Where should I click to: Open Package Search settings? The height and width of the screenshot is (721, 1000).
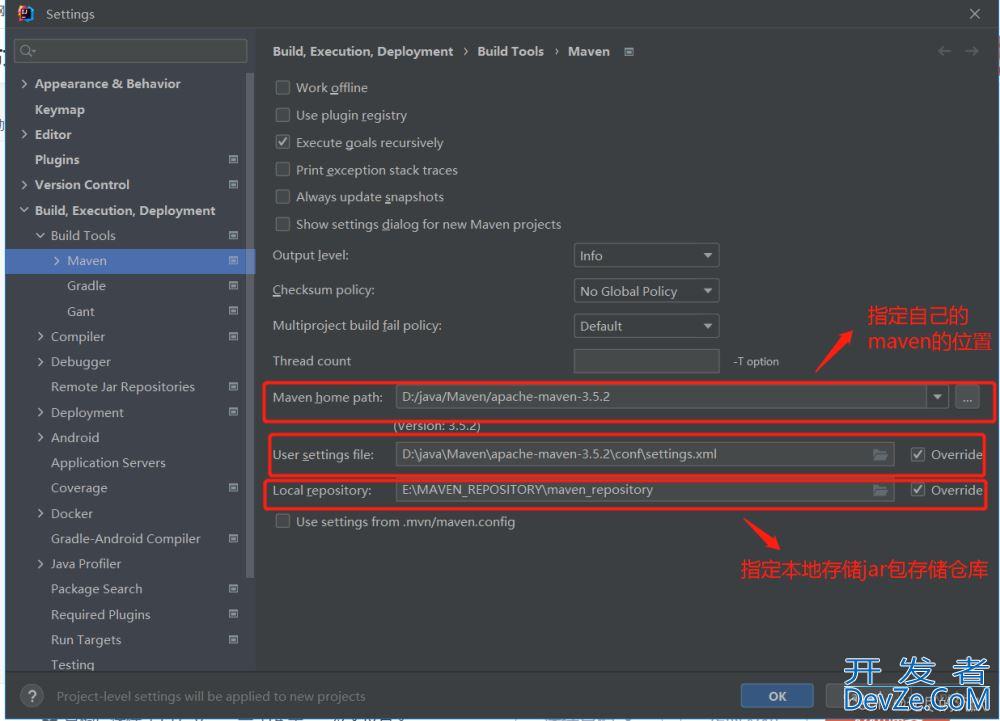[x=96, y=589]
